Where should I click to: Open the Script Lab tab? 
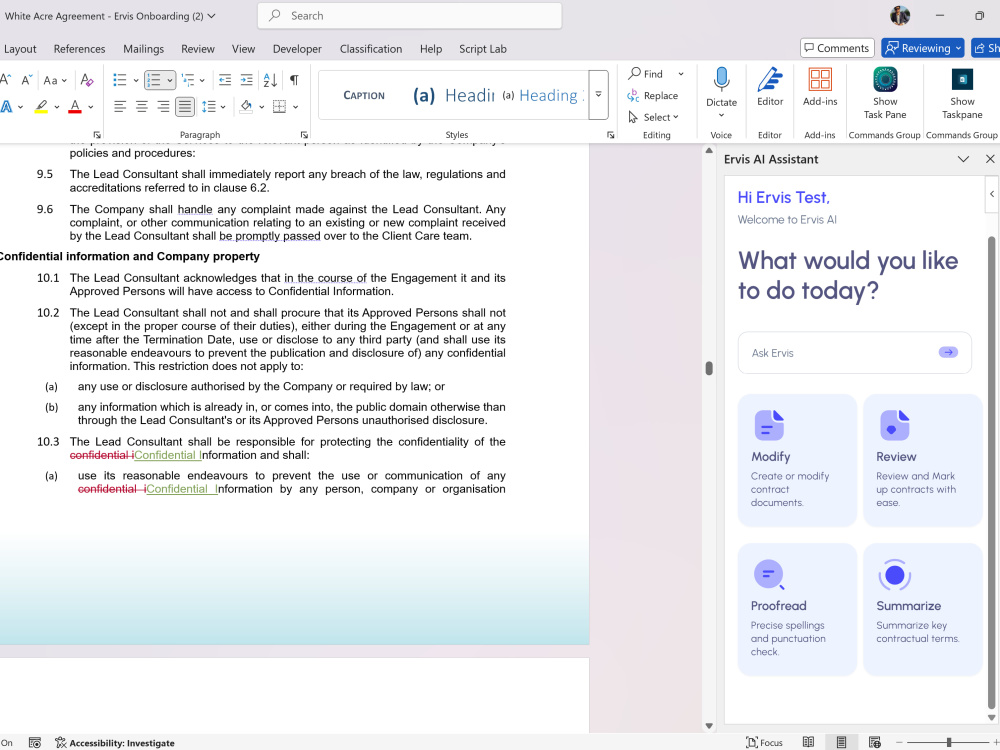click(x=483, y=49)
